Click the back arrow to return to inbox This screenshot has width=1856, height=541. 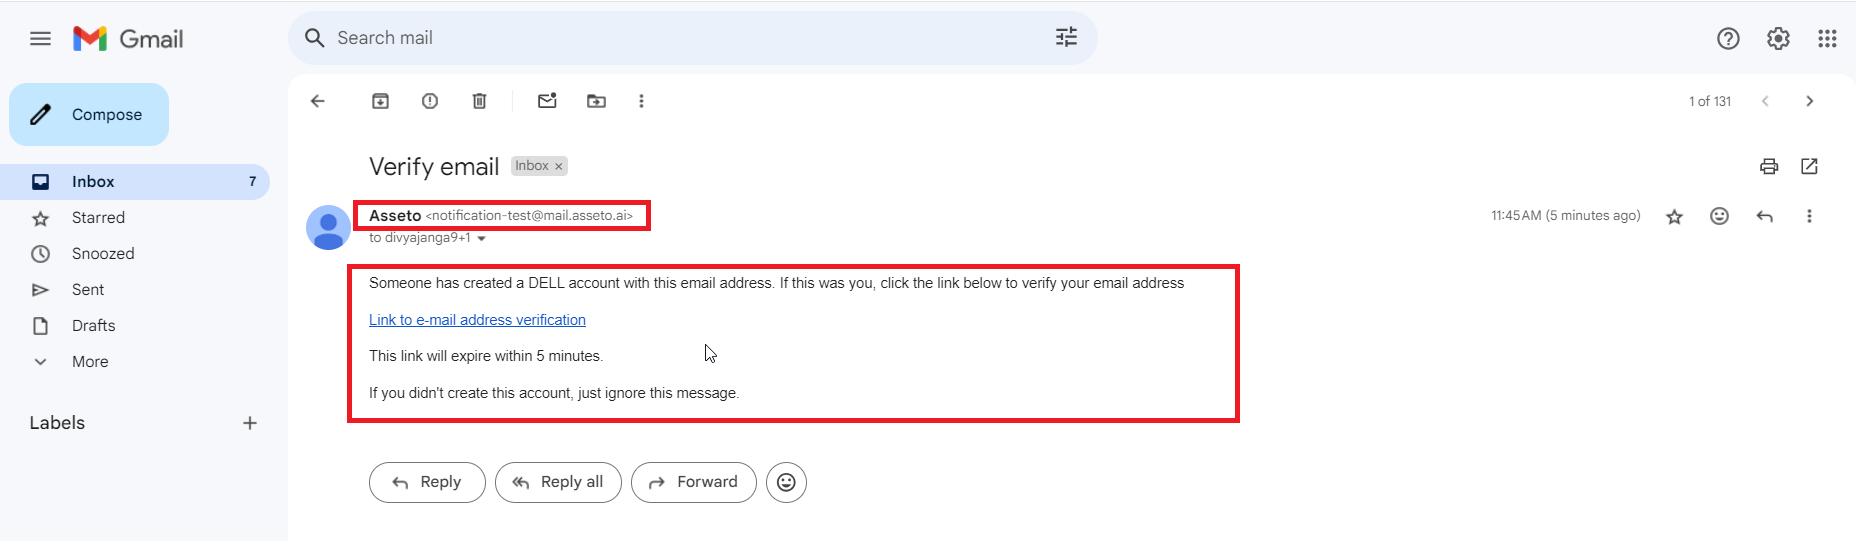tap(318, 101)
